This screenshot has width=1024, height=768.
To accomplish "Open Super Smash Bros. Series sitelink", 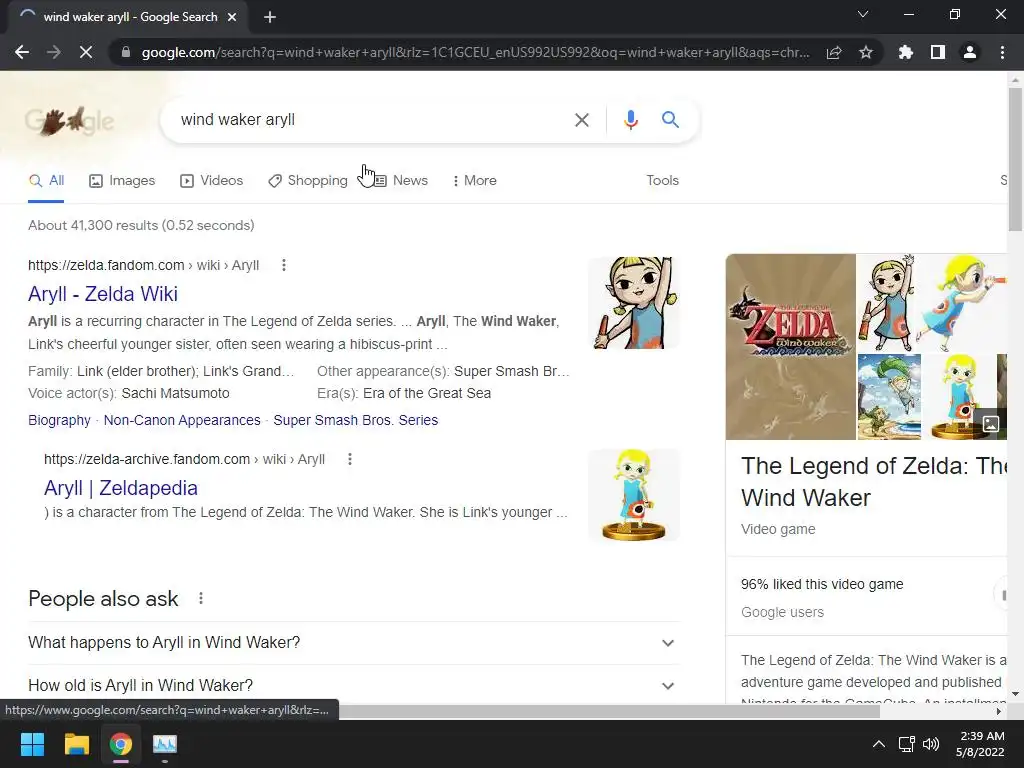I will point(355,421).
